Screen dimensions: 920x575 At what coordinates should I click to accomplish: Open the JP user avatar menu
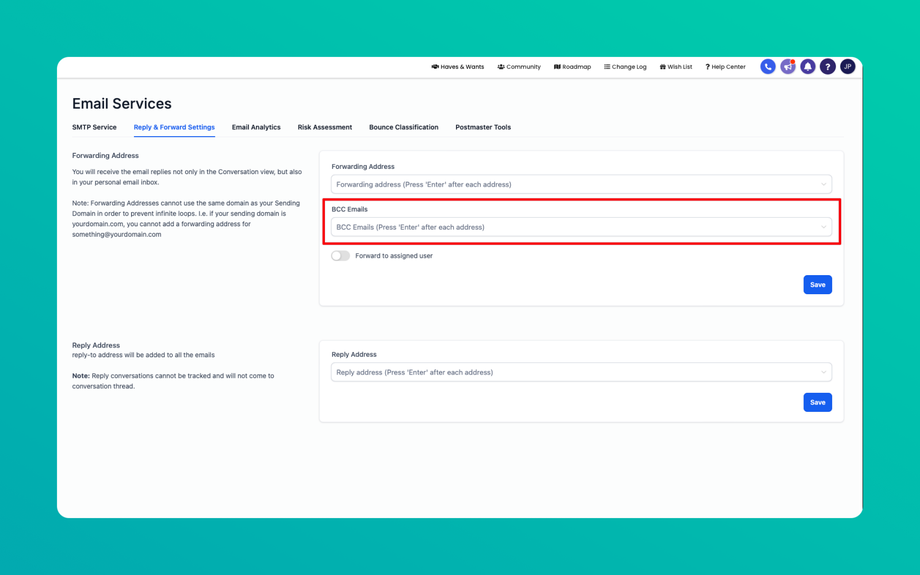click(x=847, y=67)
